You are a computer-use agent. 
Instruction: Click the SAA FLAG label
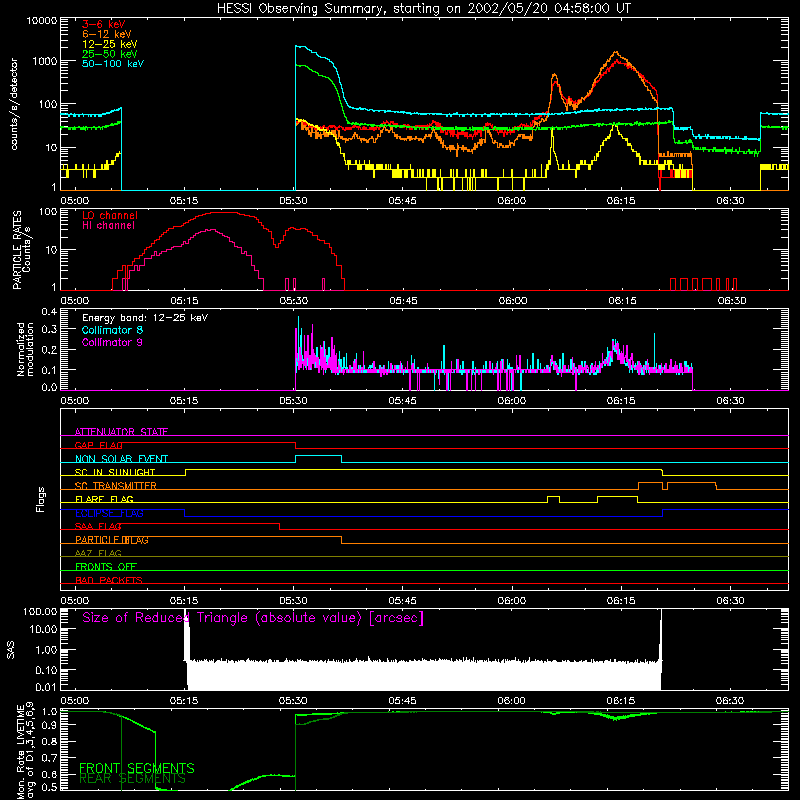[x=98, y=526]
